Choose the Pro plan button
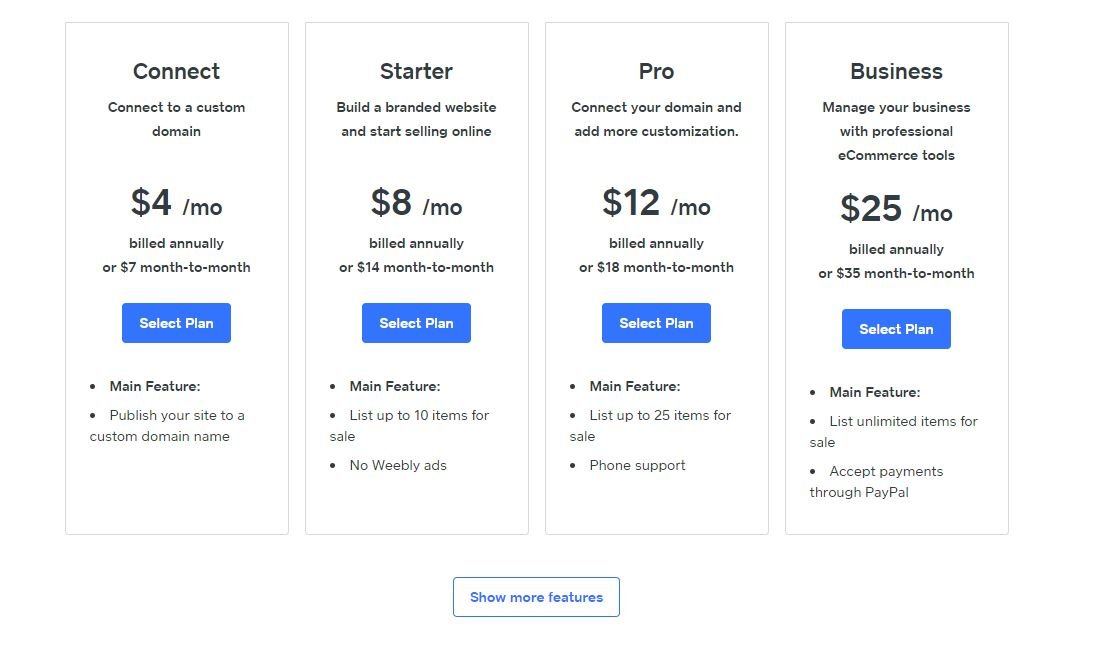The image size is (1097, 656). (x=656, y=323)
